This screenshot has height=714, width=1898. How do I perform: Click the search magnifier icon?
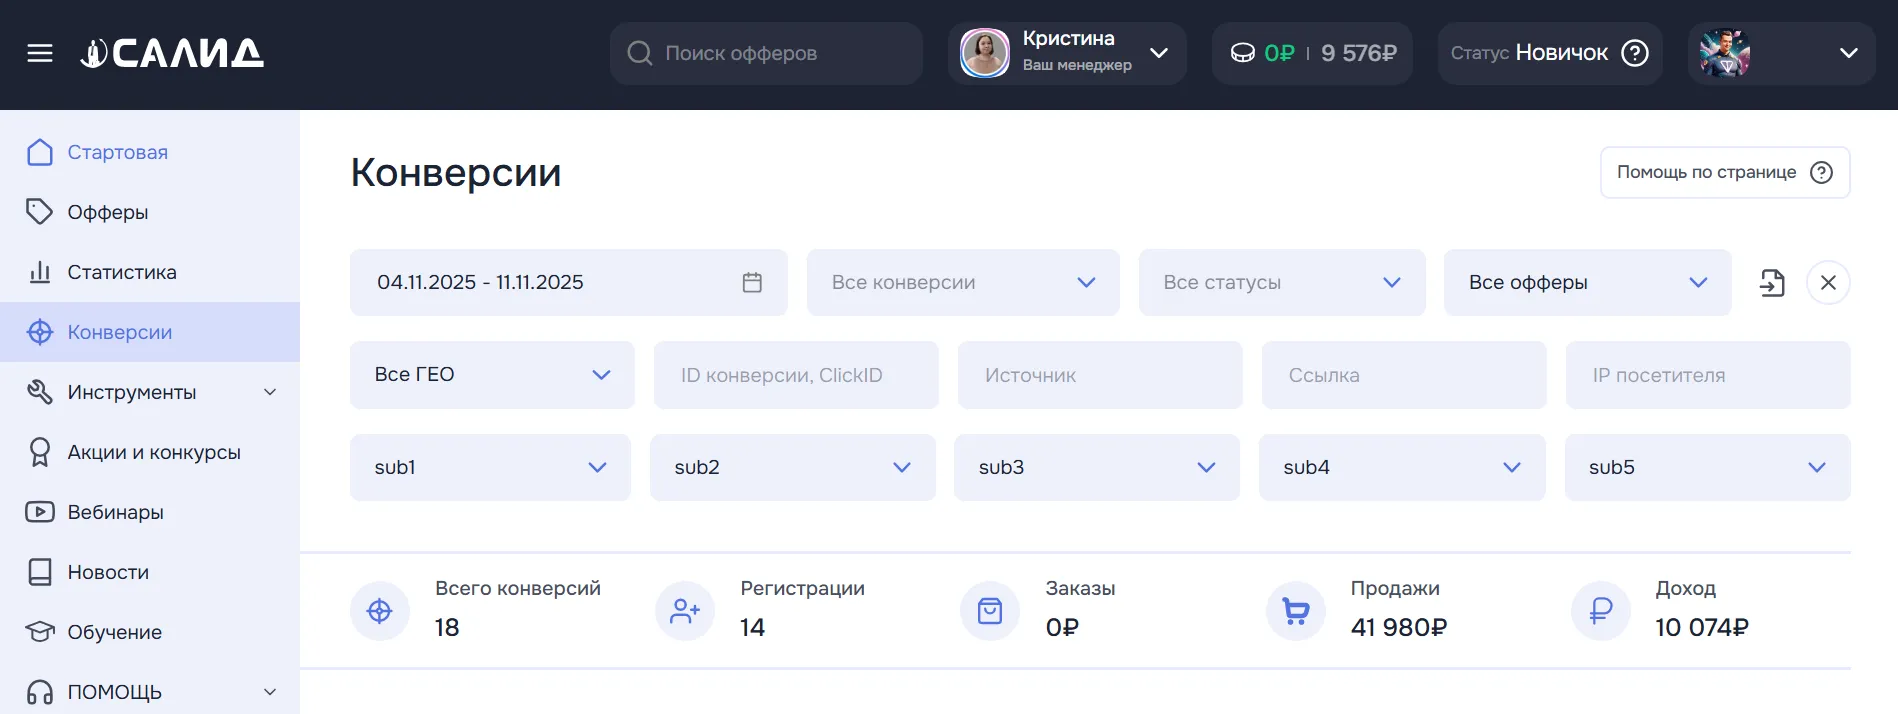[640, 53]
